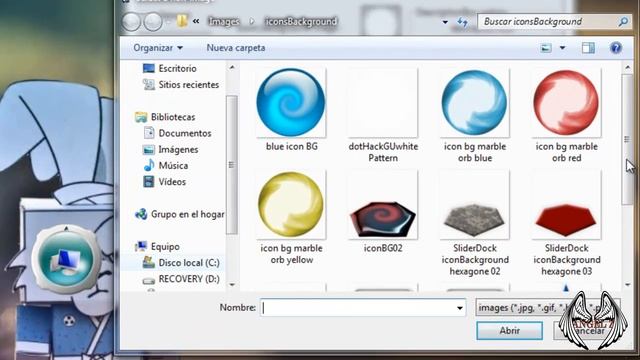Image resolution: width=640 pixels, height=360 pixels.
Task: Click the Grupo en el hogar icon
Action: point(141,214)
